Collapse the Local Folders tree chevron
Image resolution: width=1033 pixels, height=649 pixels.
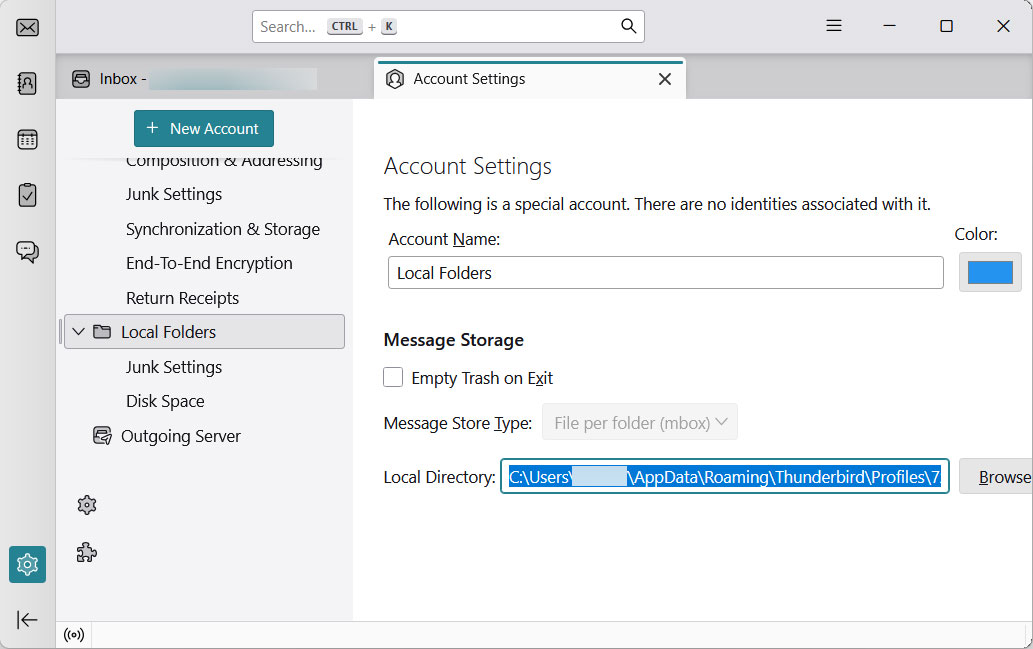79,332
